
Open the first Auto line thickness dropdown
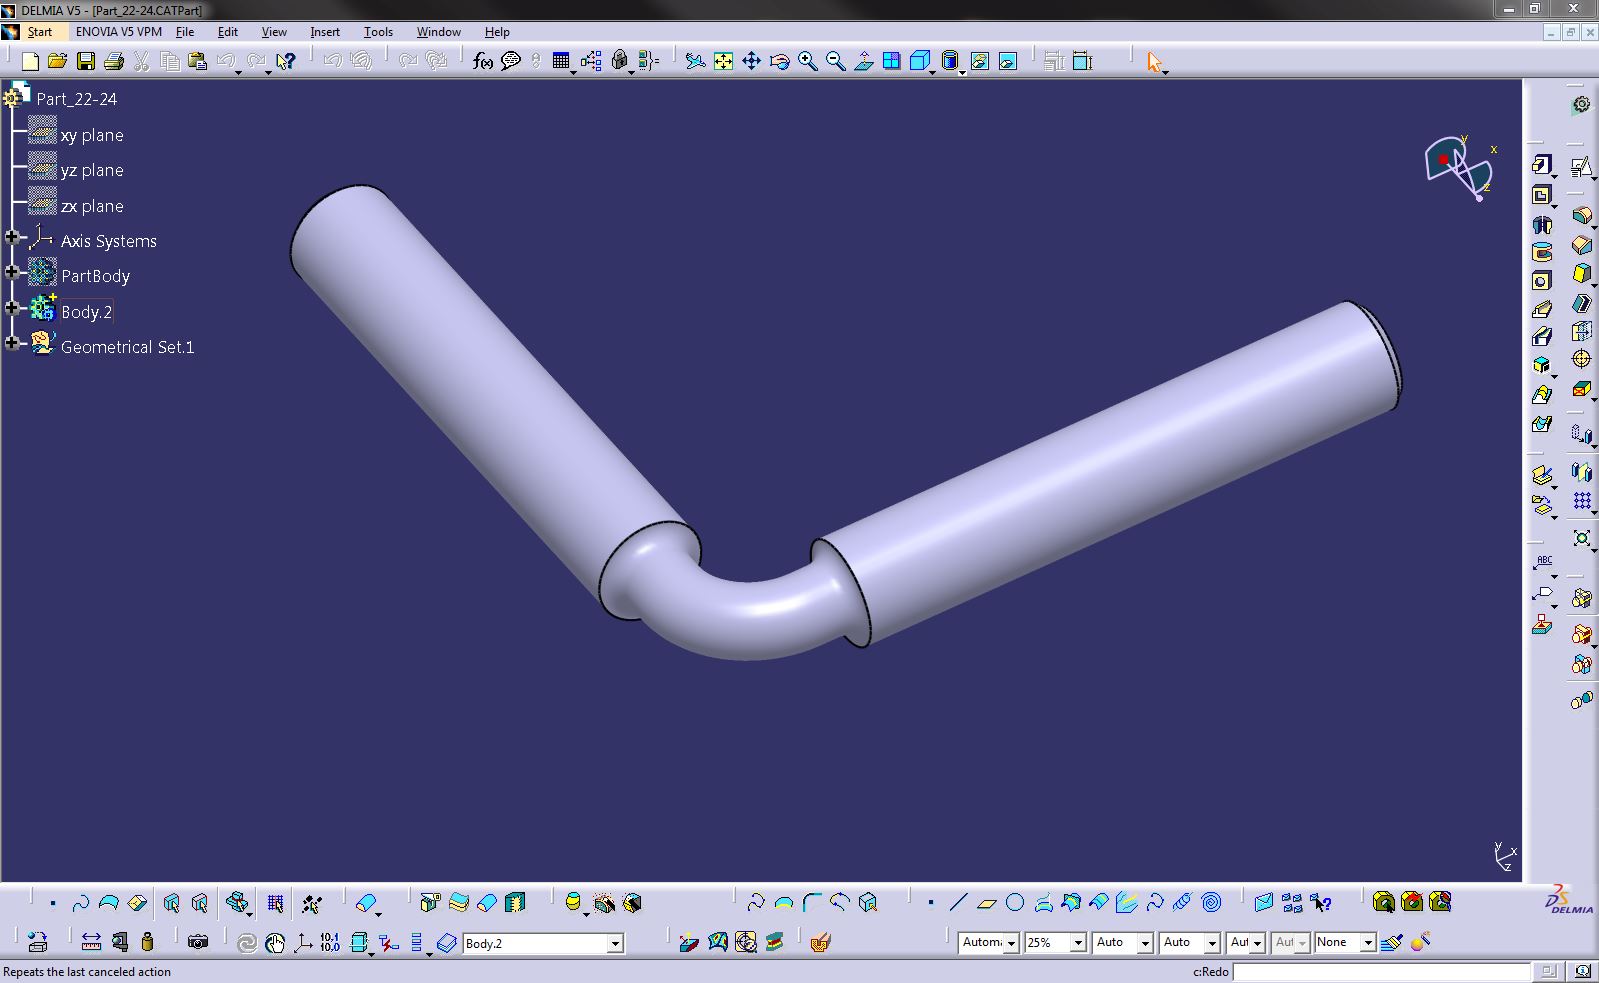coord(1145,943)
